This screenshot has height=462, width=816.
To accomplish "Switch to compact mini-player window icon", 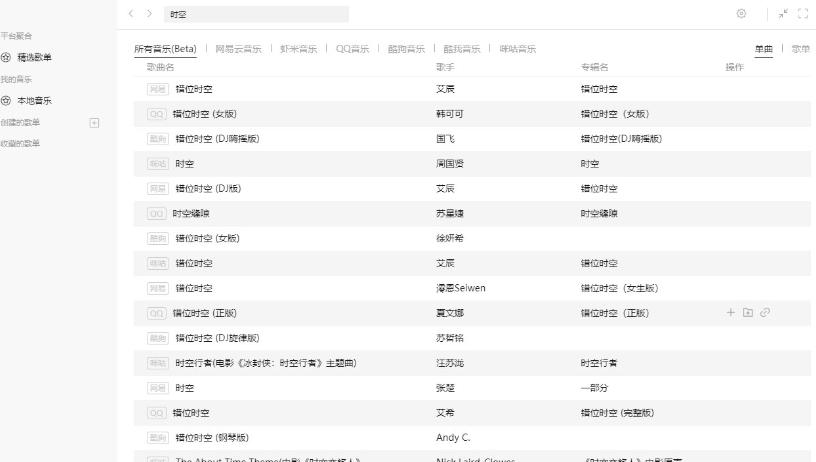I will [783, 14].
